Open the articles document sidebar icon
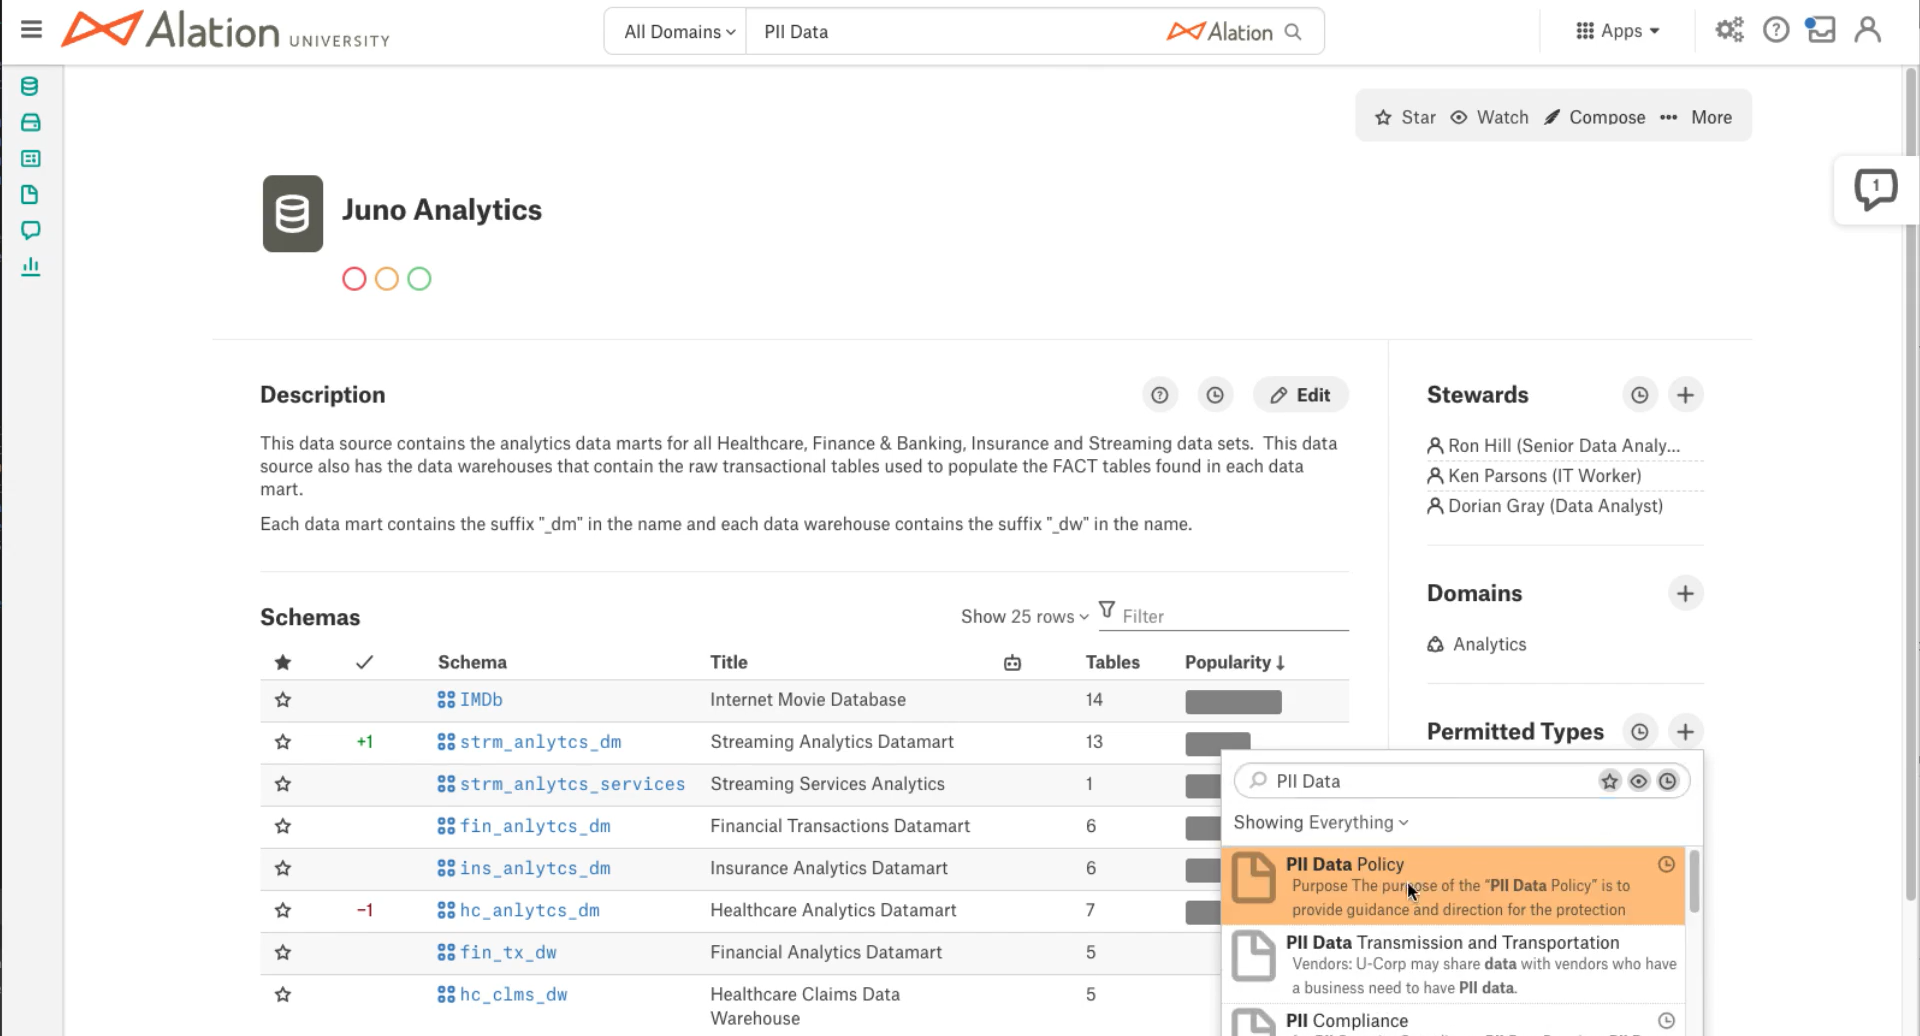 point(30,194)
